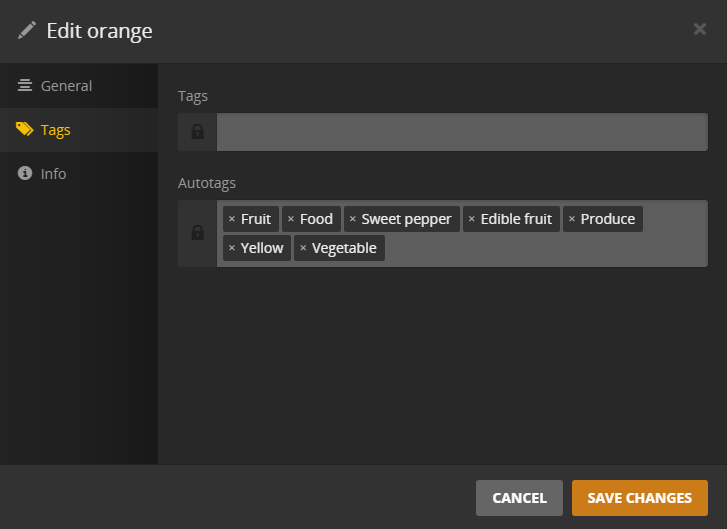
Task: Click empty space in the Autotags field
Action: click(x=540, y=248)
